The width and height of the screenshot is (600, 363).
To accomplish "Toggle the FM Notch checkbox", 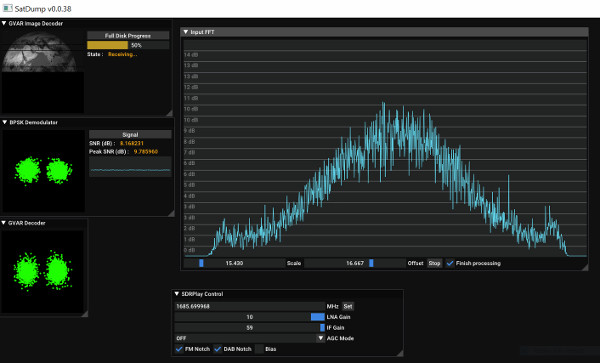I will [x=179, y=349].
